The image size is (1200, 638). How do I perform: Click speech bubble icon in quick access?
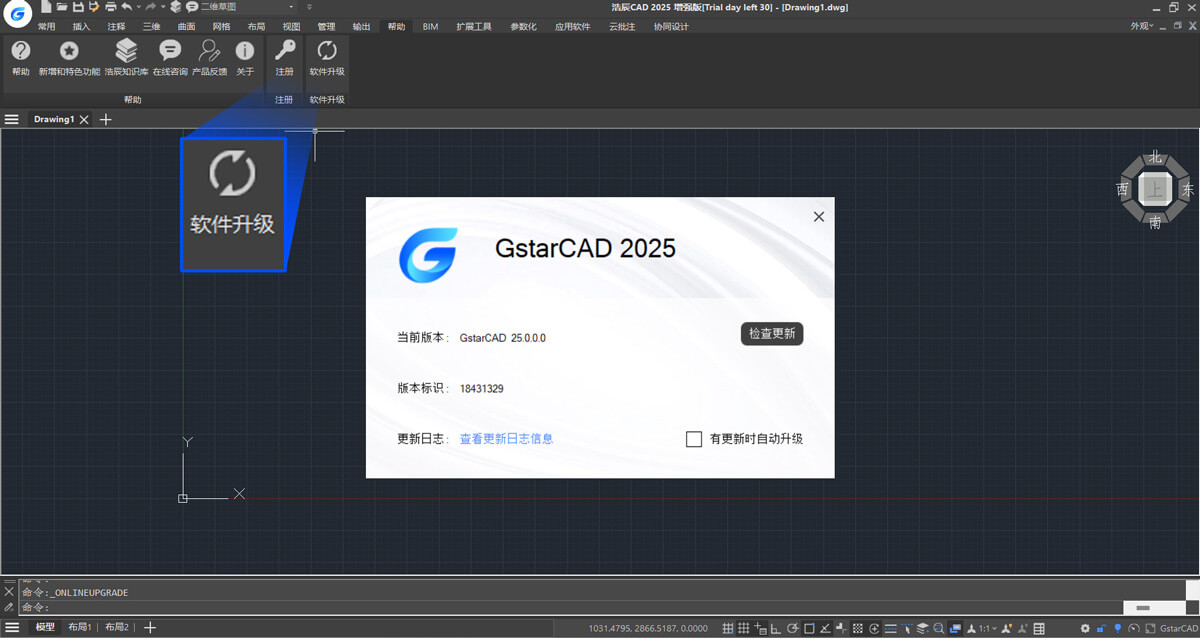tap(191, 6)
